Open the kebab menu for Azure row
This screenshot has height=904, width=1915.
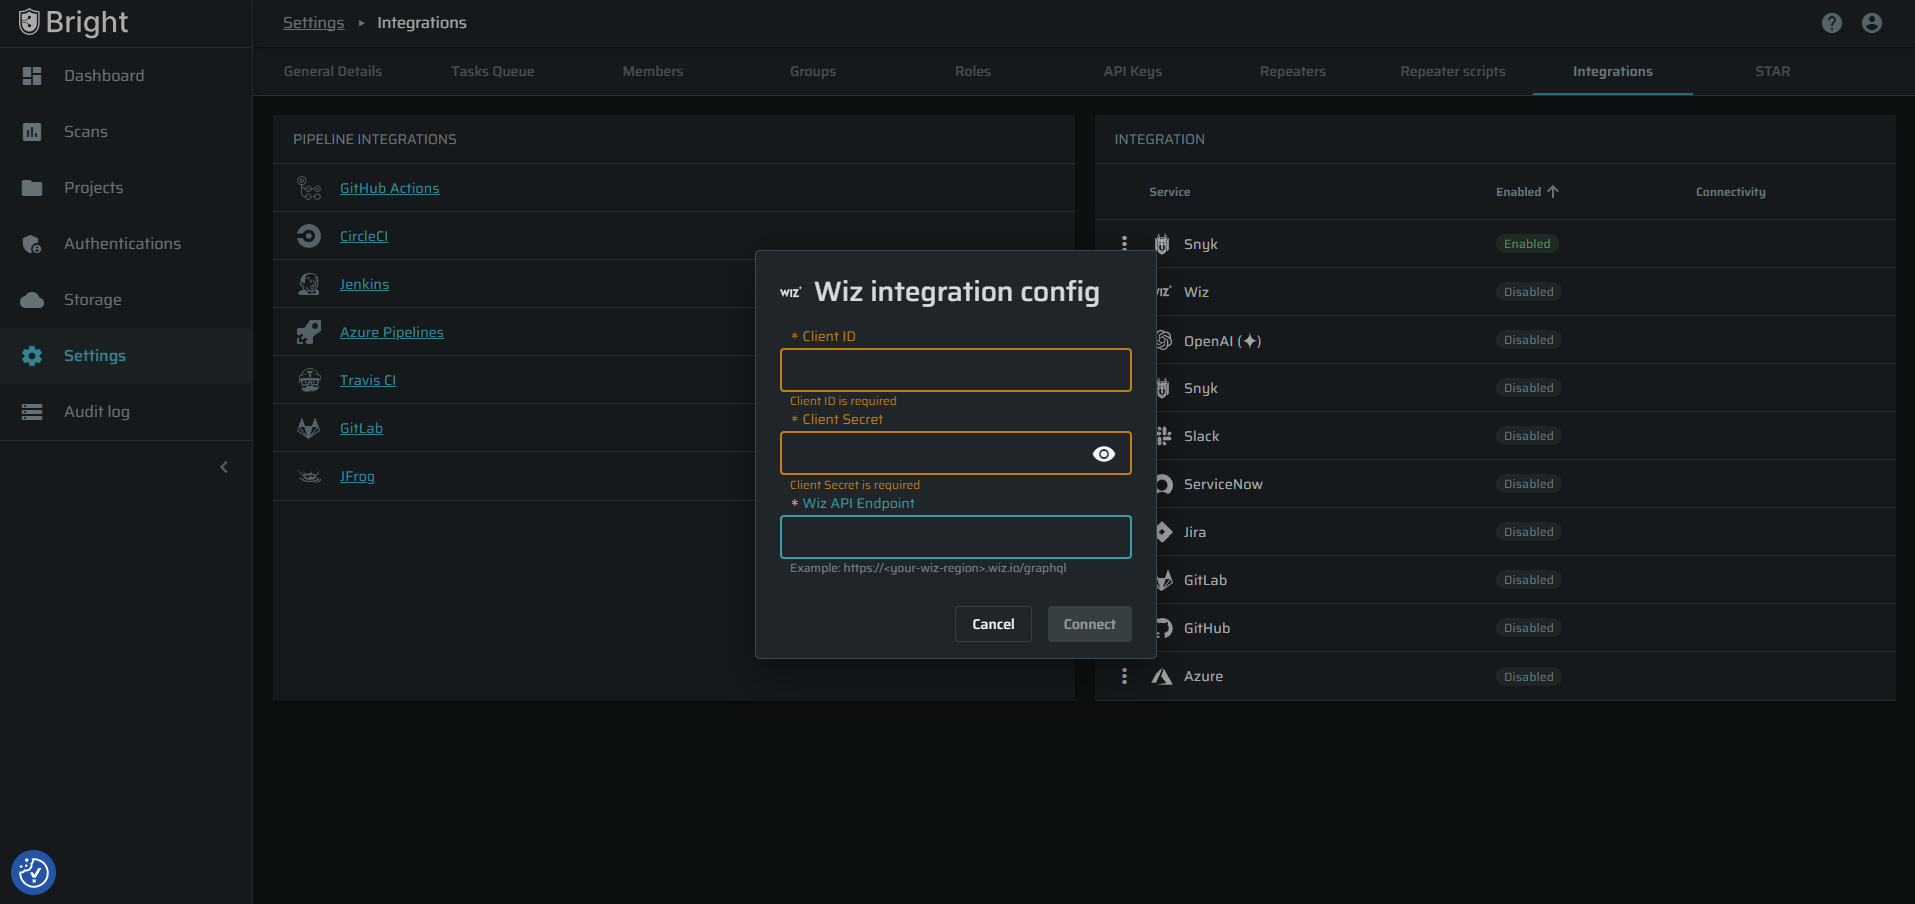pyautogui.click(x=1125, y=676)
